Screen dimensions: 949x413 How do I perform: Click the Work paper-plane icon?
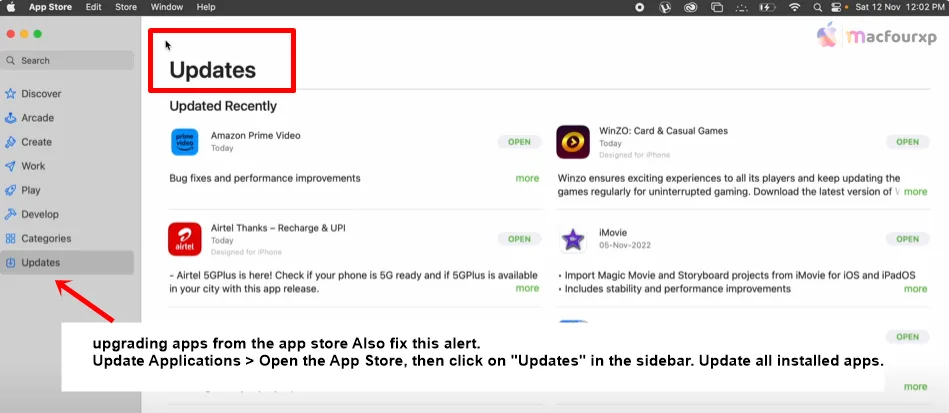(x=10, y=166)
